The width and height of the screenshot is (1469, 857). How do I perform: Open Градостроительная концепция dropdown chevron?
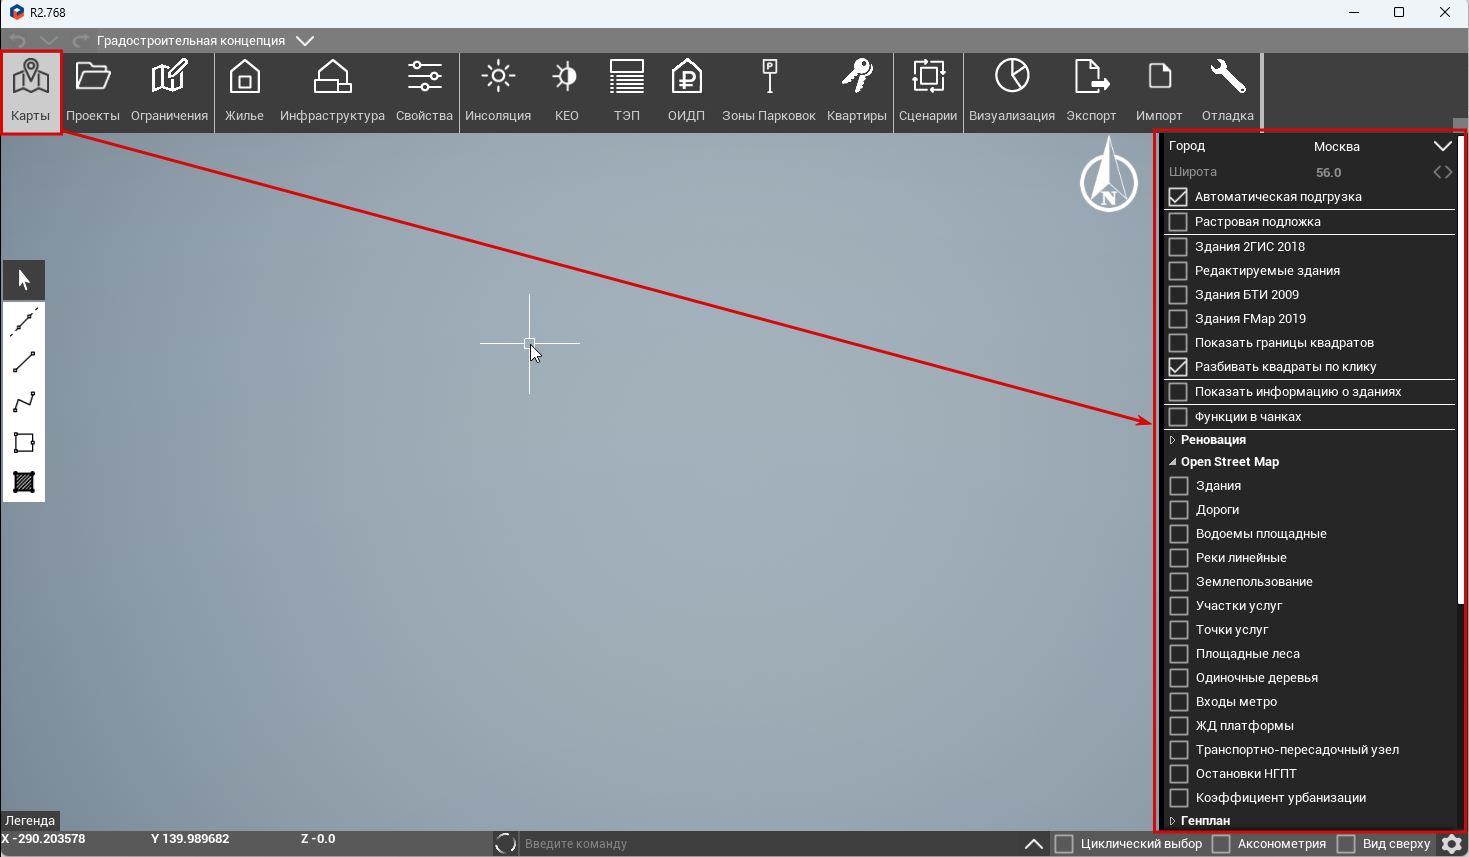coord(305,41)
